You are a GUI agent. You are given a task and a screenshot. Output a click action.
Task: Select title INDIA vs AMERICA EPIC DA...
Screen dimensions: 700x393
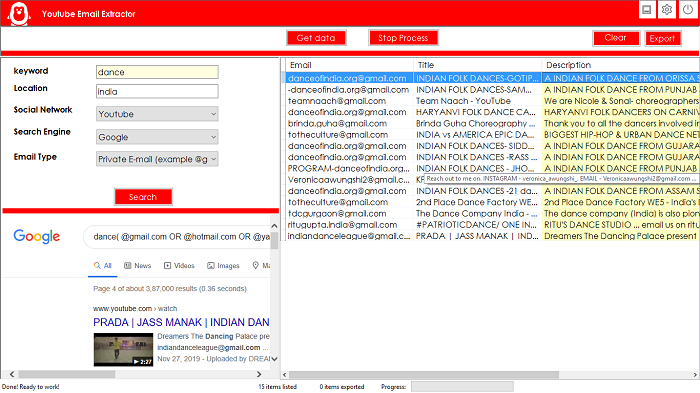pyautogui.click(x=477, y=134)
